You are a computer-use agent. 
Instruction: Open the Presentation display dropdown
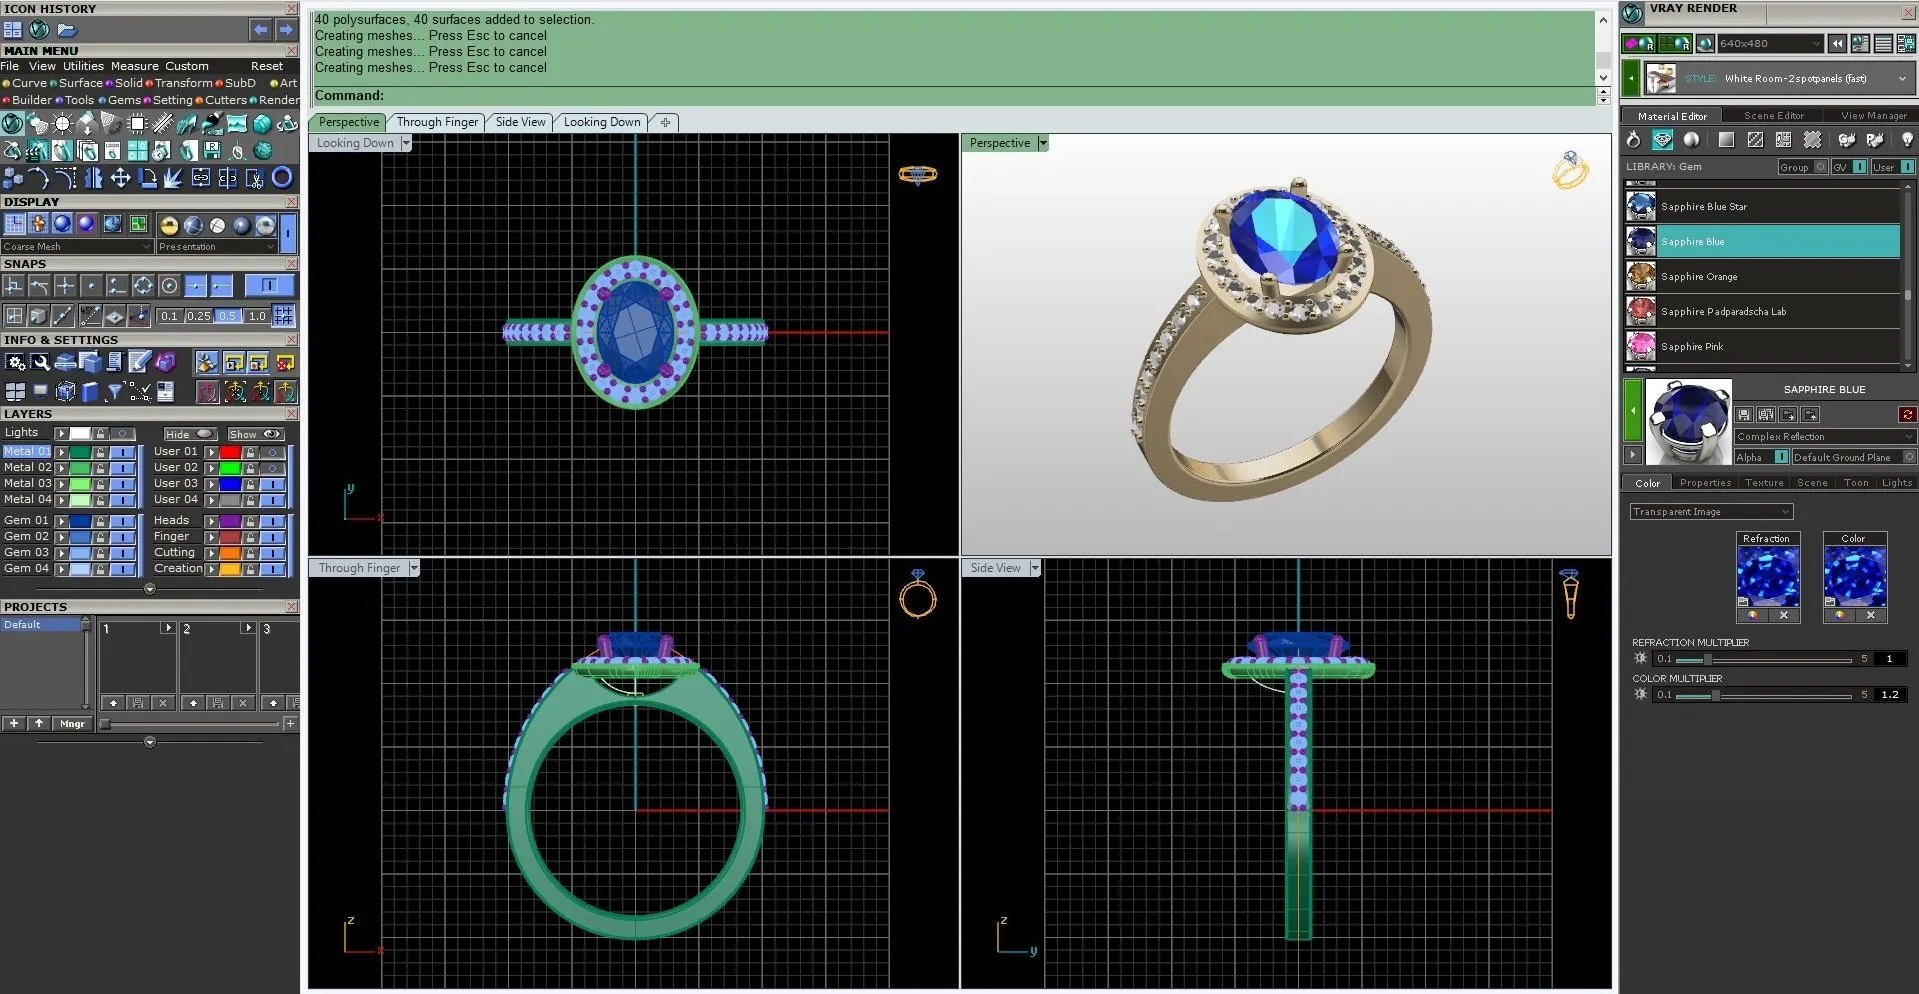coord(217,247)
